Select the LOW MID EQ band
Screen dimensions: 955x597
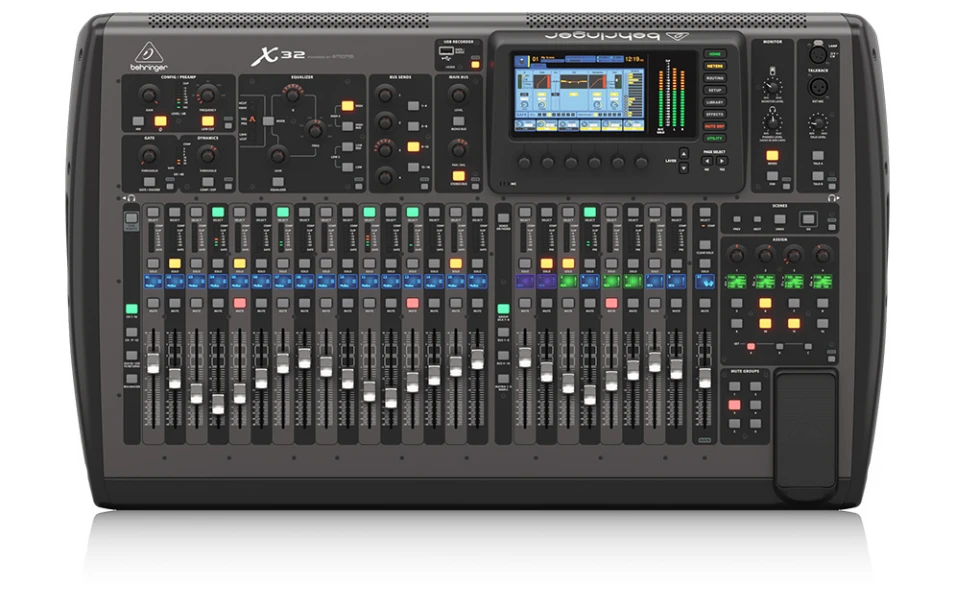point(347,147)
